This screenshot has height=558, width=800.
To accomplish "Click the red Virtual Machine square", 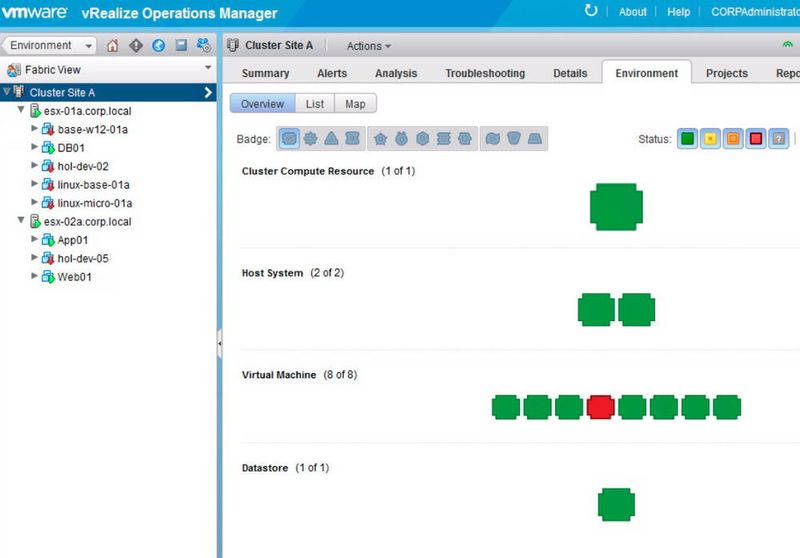I will click(x=601, y=408).
